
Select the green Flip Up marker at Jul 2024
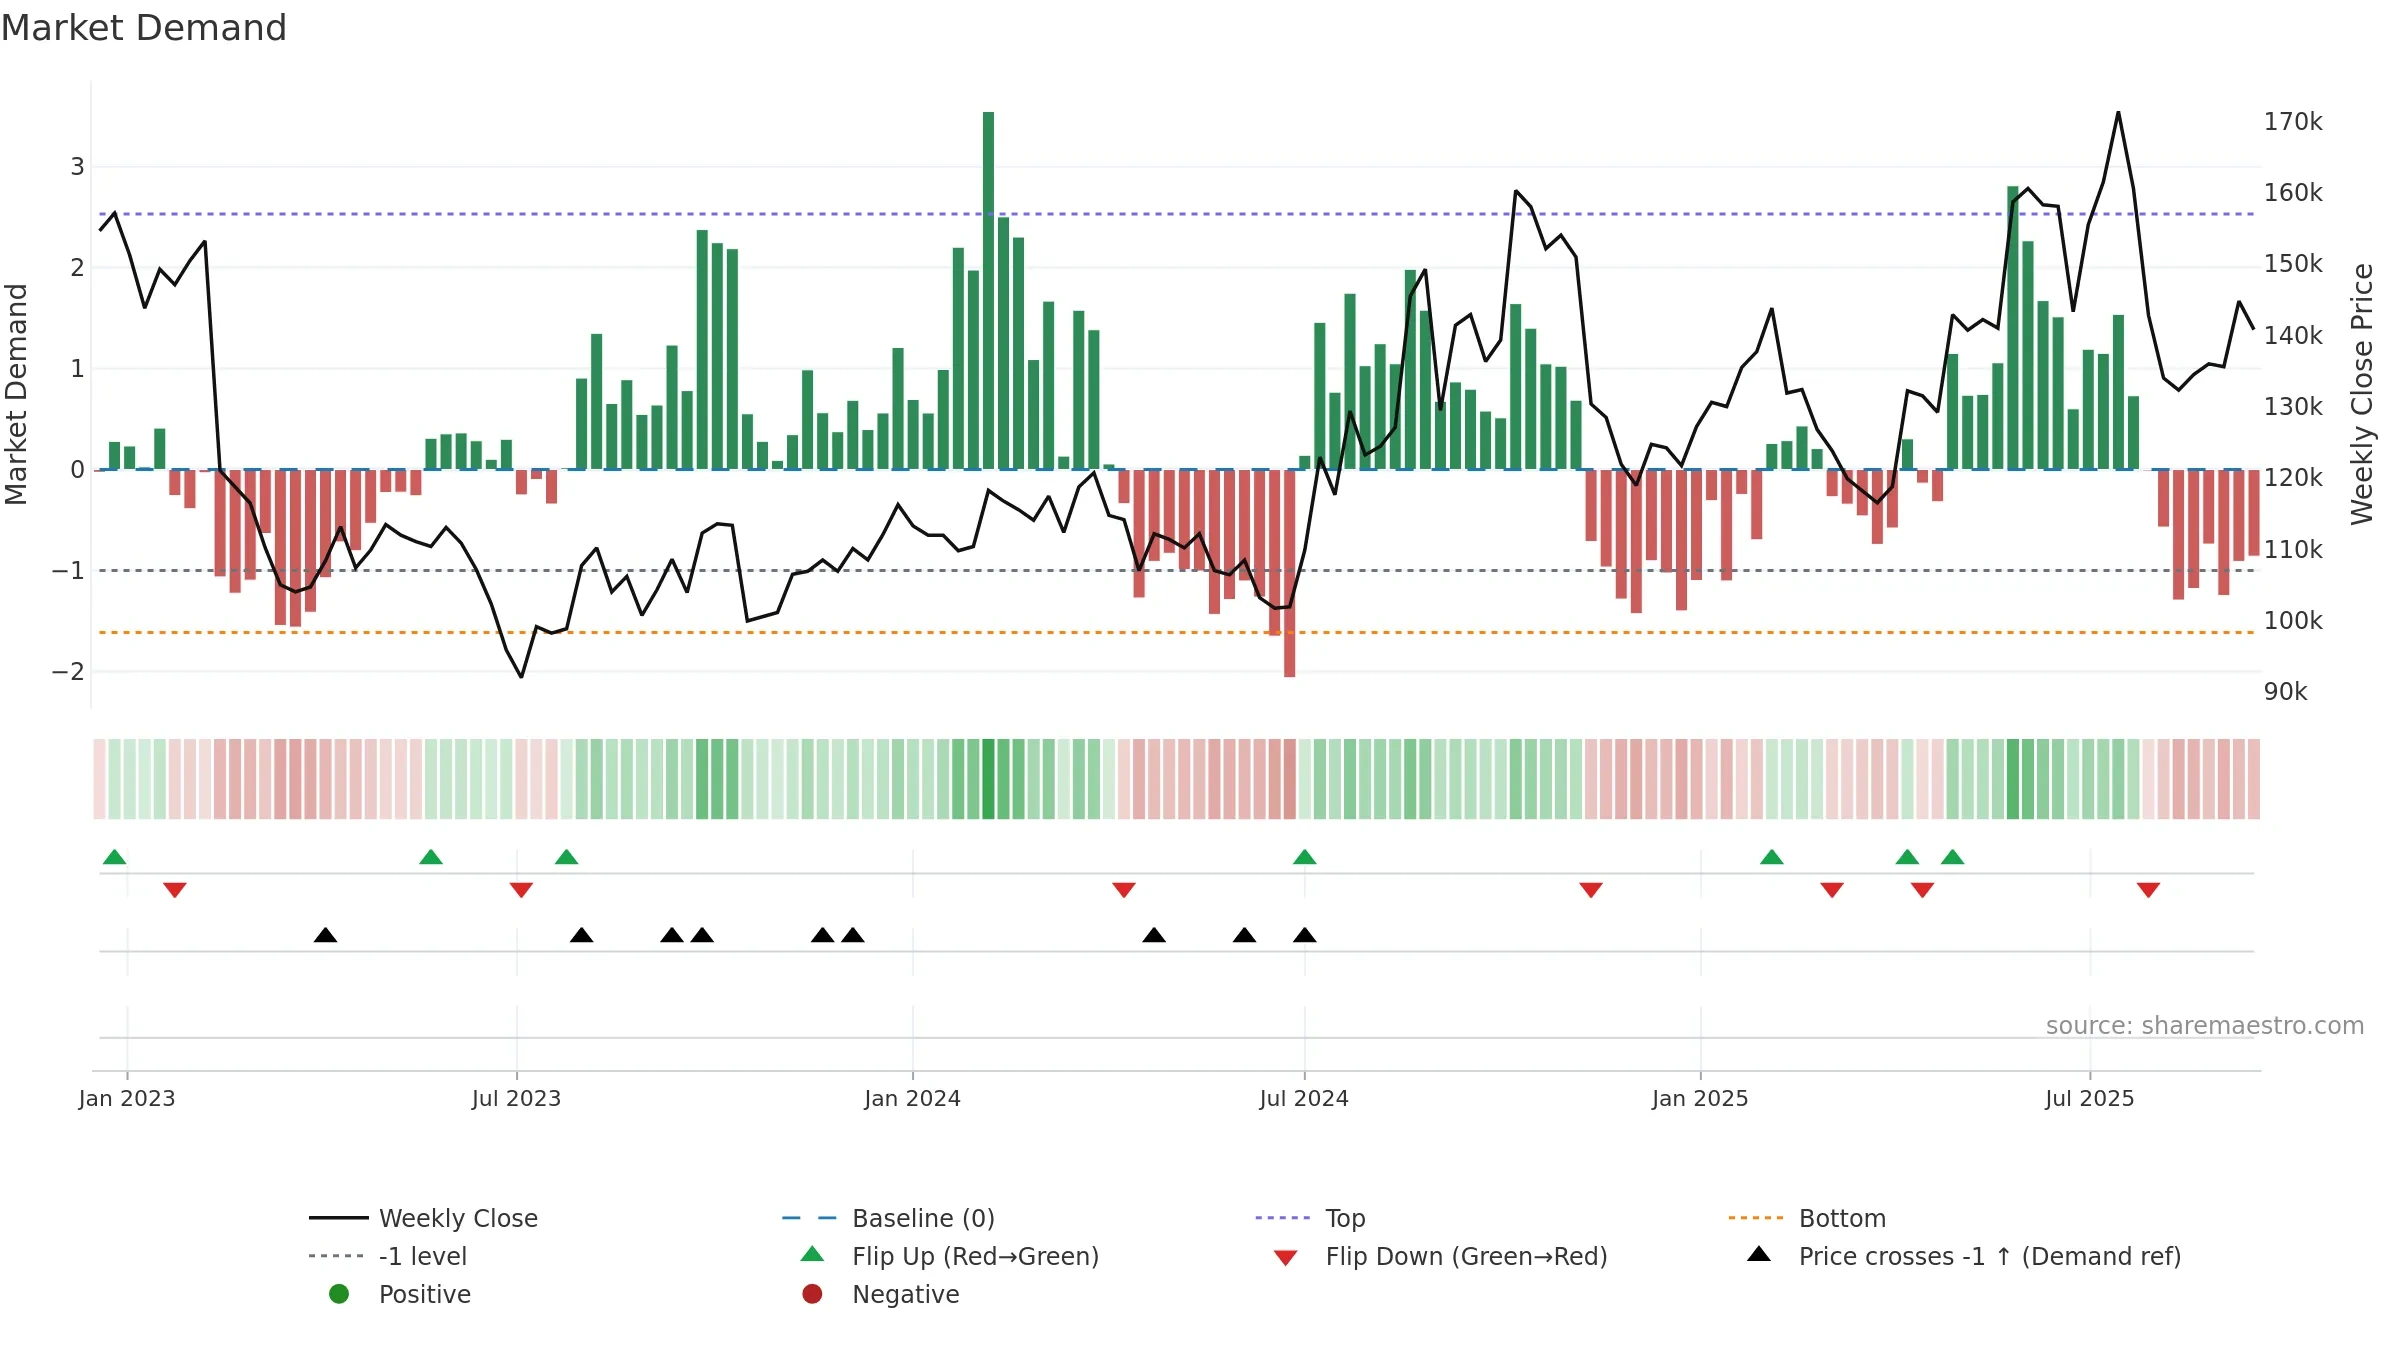pos(1305,857)
